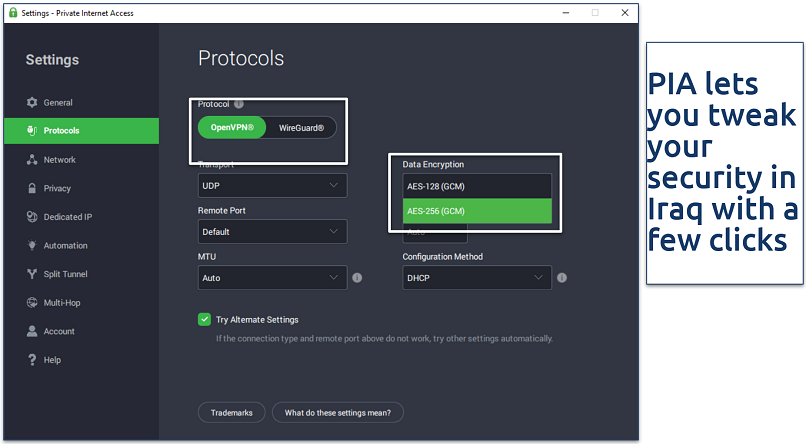This screenshot has width=806, height=444.
Task: Click the Network nodes icon in sidebar
Action: tap(32, 160)
